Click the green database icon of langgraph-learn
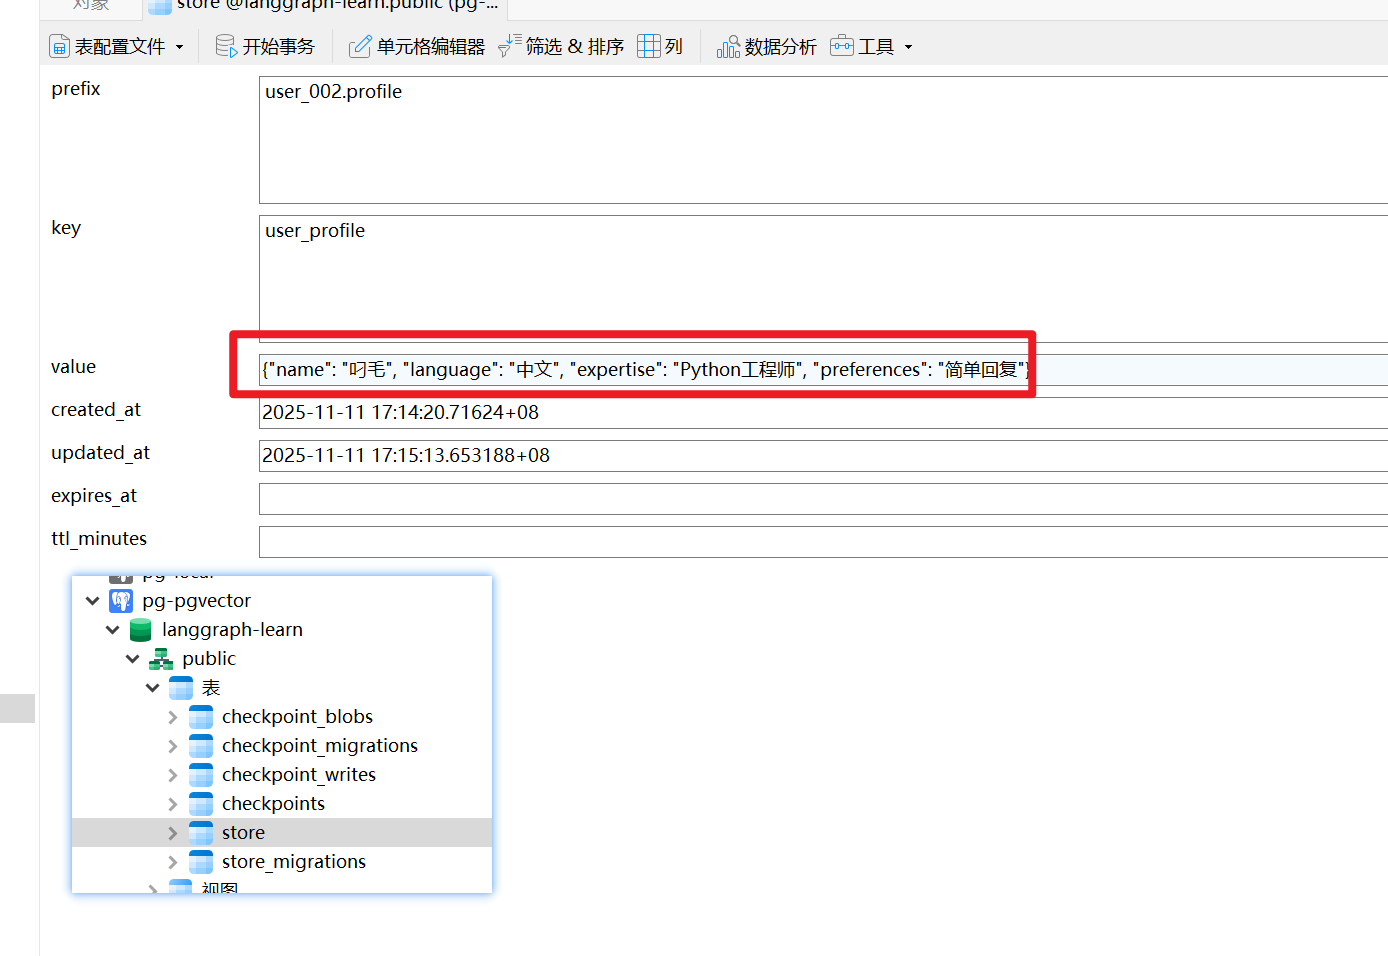The height and width of the screenshot is (956, 1388). (141, 630)
